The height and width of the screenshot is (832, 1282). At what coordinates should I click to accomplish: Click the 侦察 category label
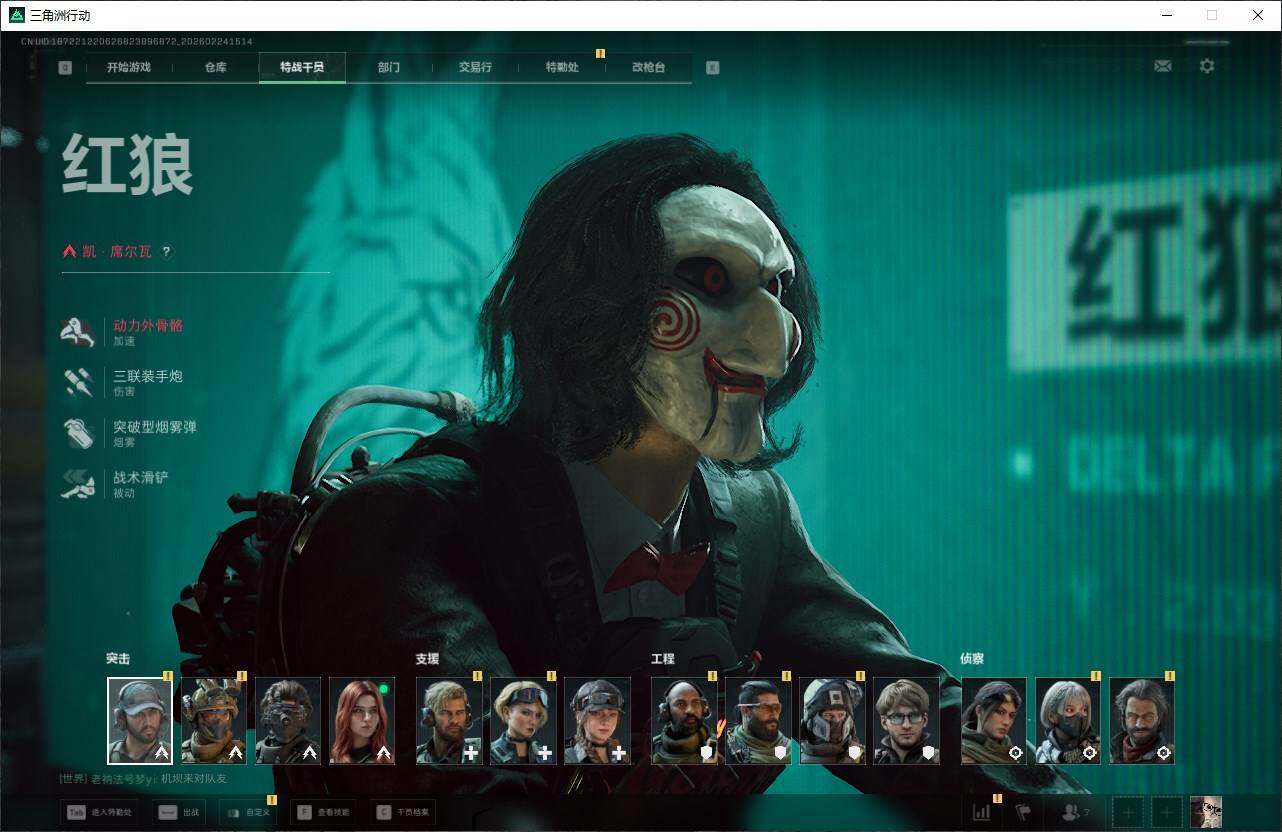click(x=972, y=659)
